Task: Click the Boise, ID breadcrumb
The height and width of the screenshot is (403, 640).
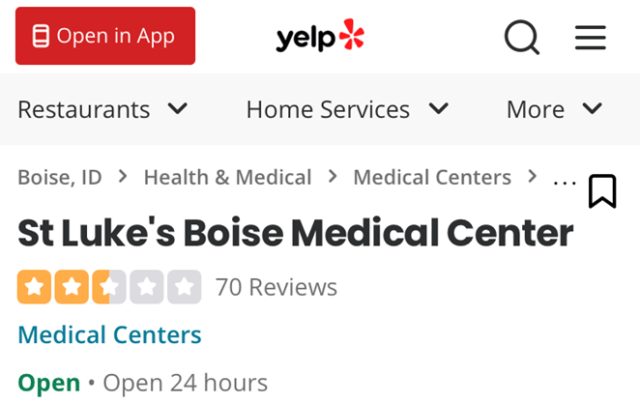Action: tap(60, 178)
